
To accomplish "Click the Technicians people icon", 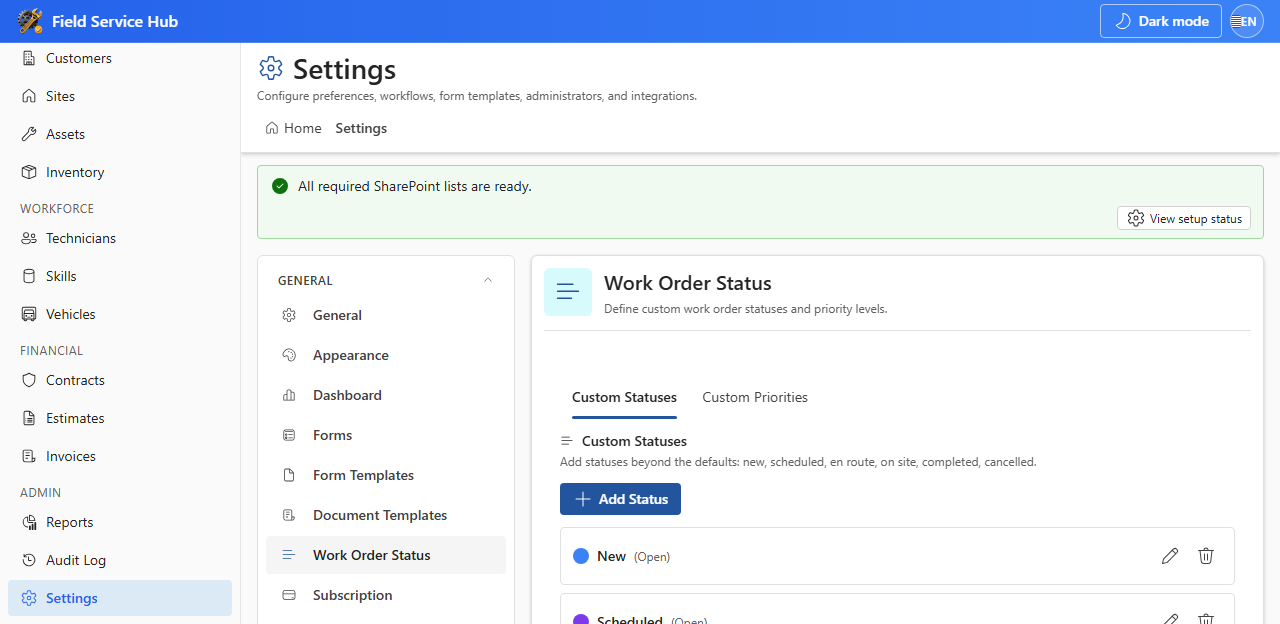I will pyautogui.click(x=29, y=238).
